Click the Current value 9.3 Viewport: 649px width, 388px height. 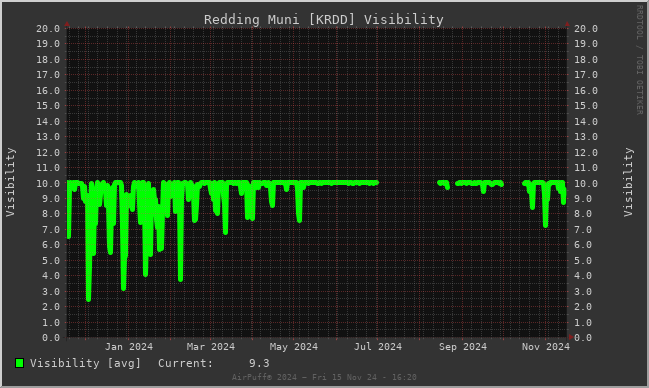coord(259,363)
